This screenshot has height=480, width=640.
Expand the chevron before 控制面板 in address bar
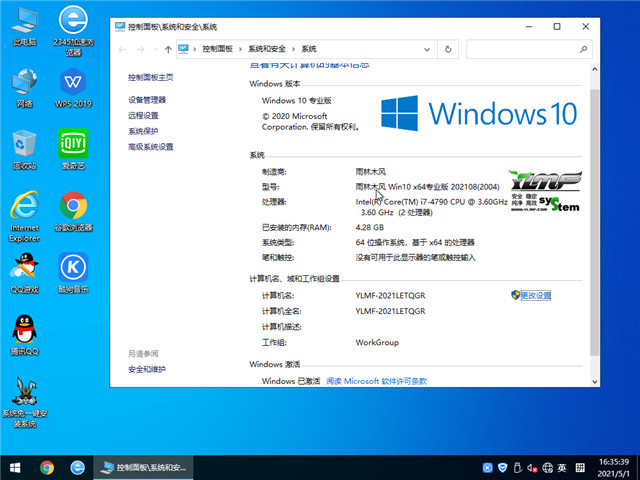click(x=195, y=49)
